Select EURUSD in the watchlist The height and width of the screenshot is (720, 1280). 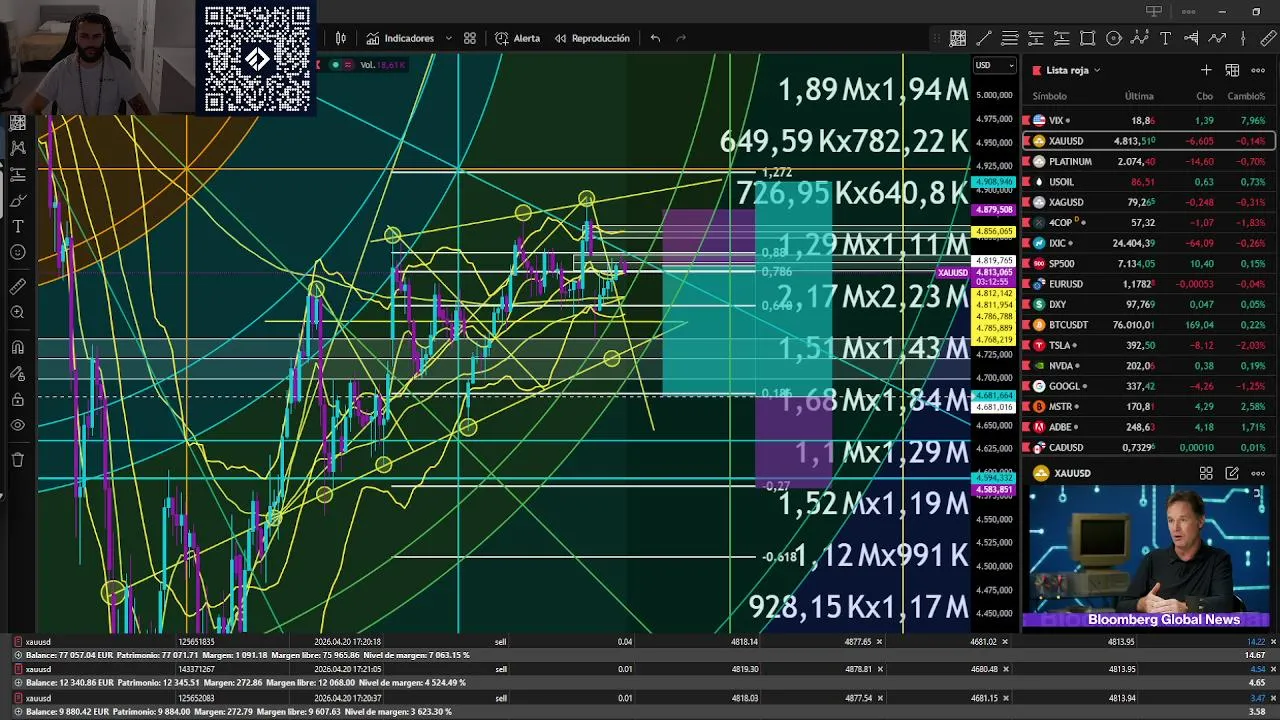point(1148,284)
